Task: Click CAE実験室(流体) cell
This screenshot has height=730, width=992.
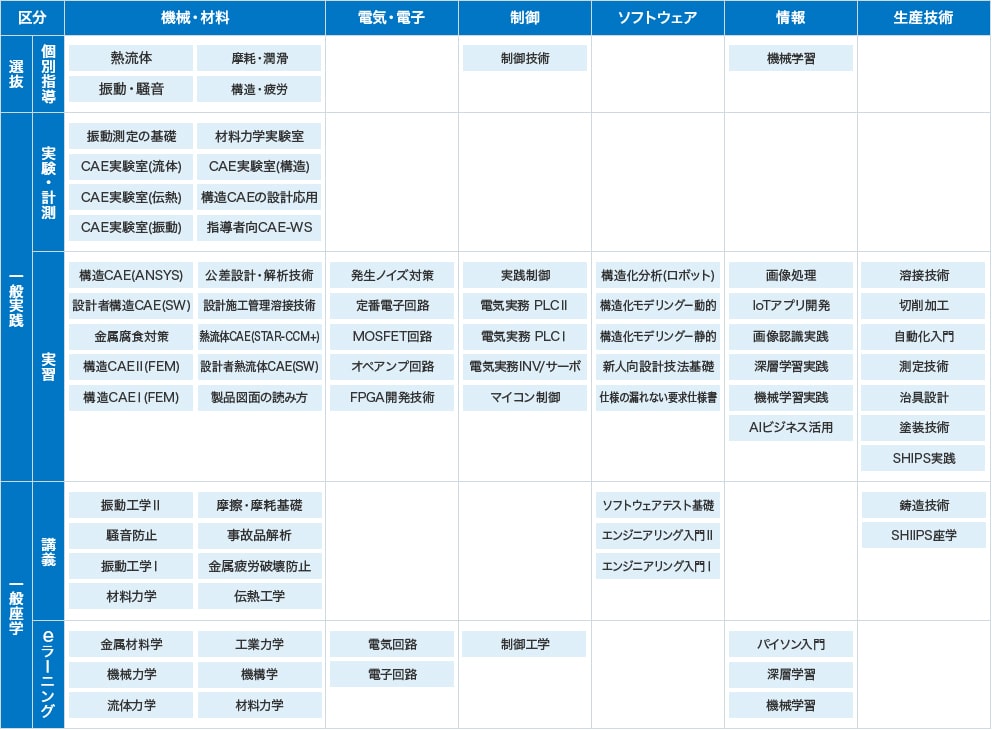Action: 131,166
